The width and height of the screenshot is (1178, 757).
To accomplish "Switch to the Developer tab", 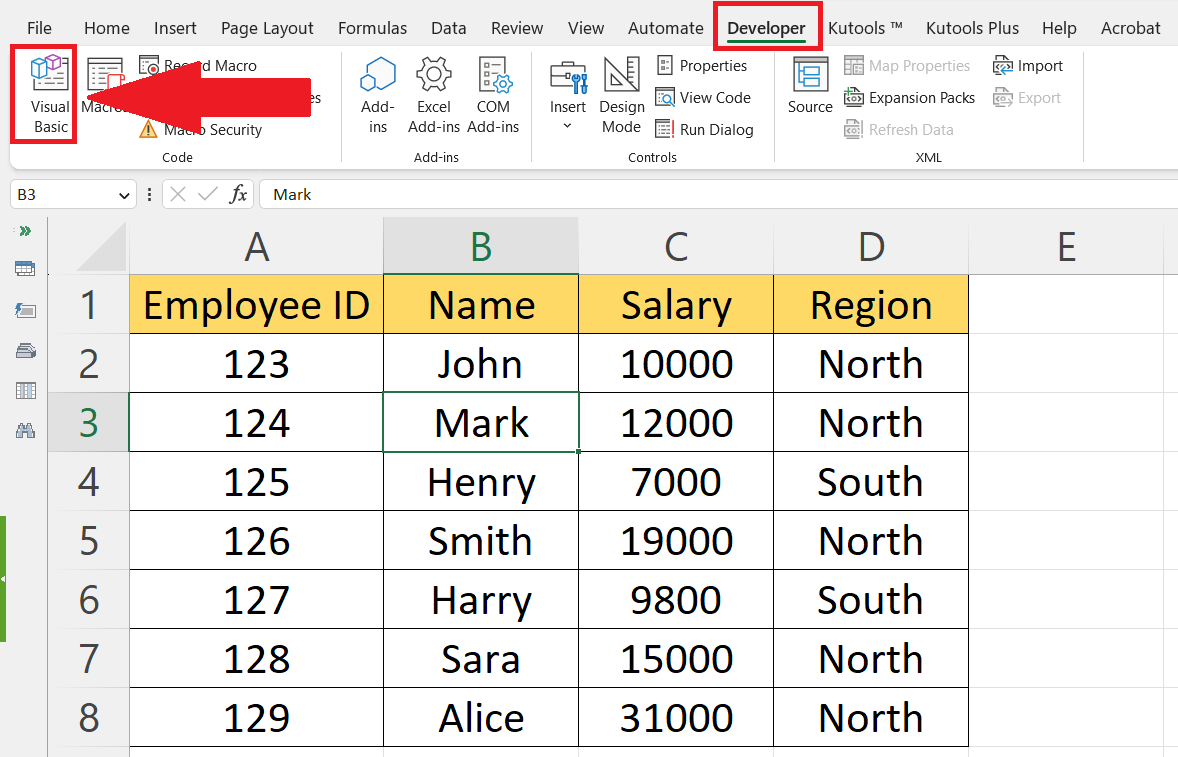I will point(767,27).
